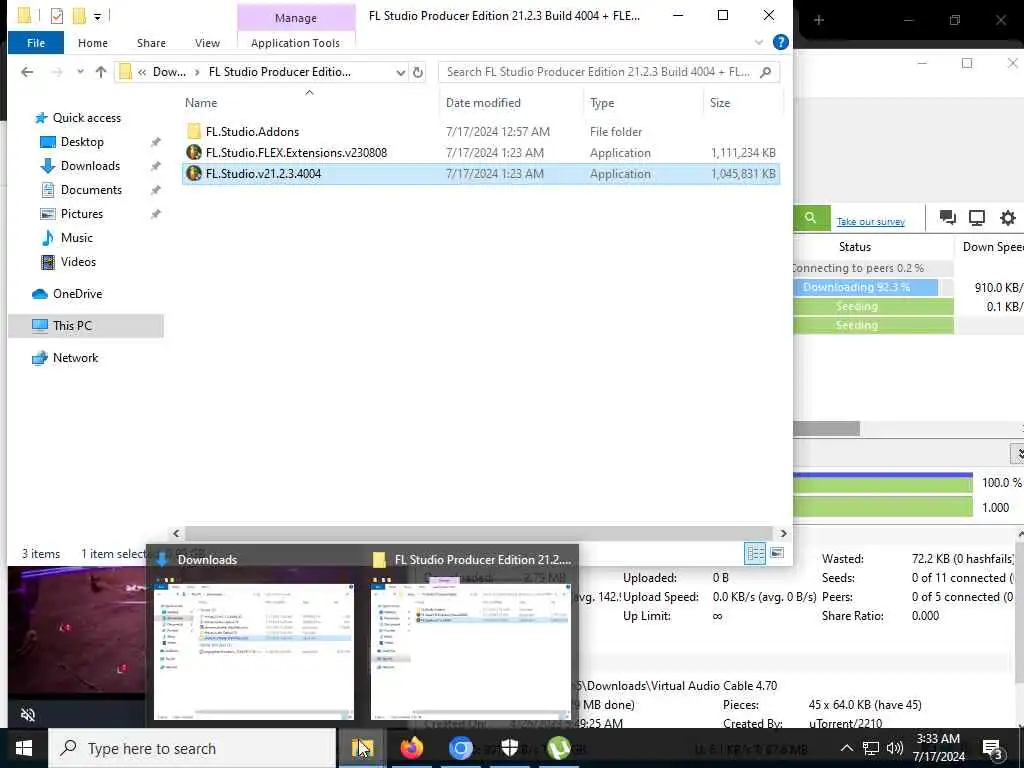Open Chrome from taskbar

point(460,748)
